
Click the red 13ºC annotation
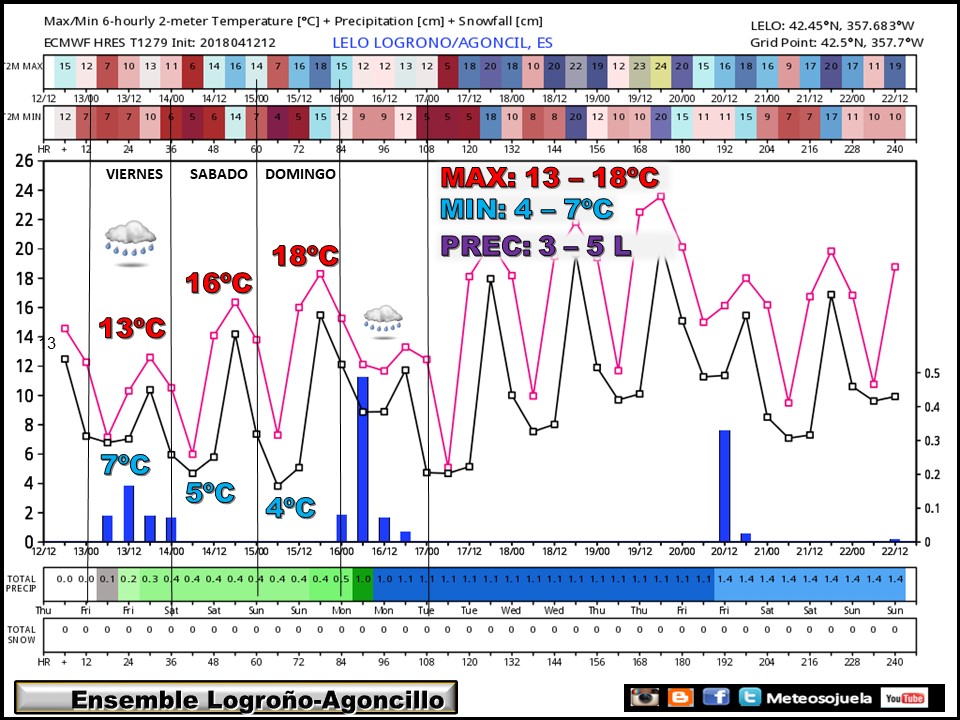(x=132, y=328)
